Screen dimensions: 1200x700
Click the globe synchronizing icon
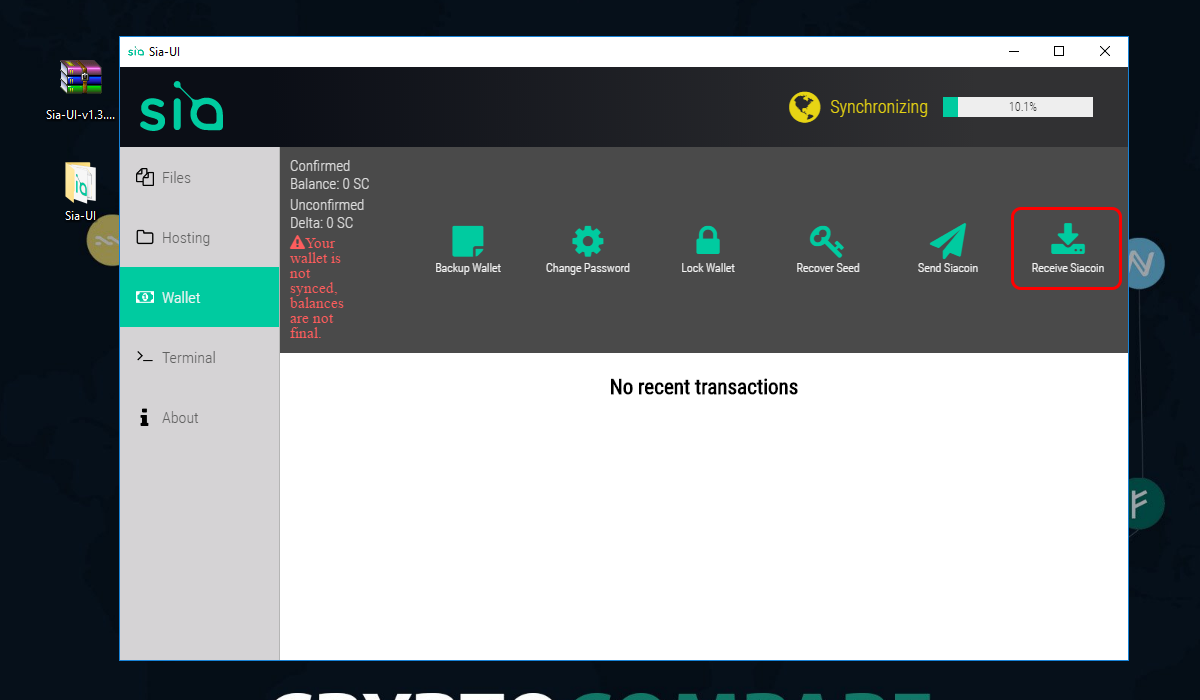click(x=804, y=107)
